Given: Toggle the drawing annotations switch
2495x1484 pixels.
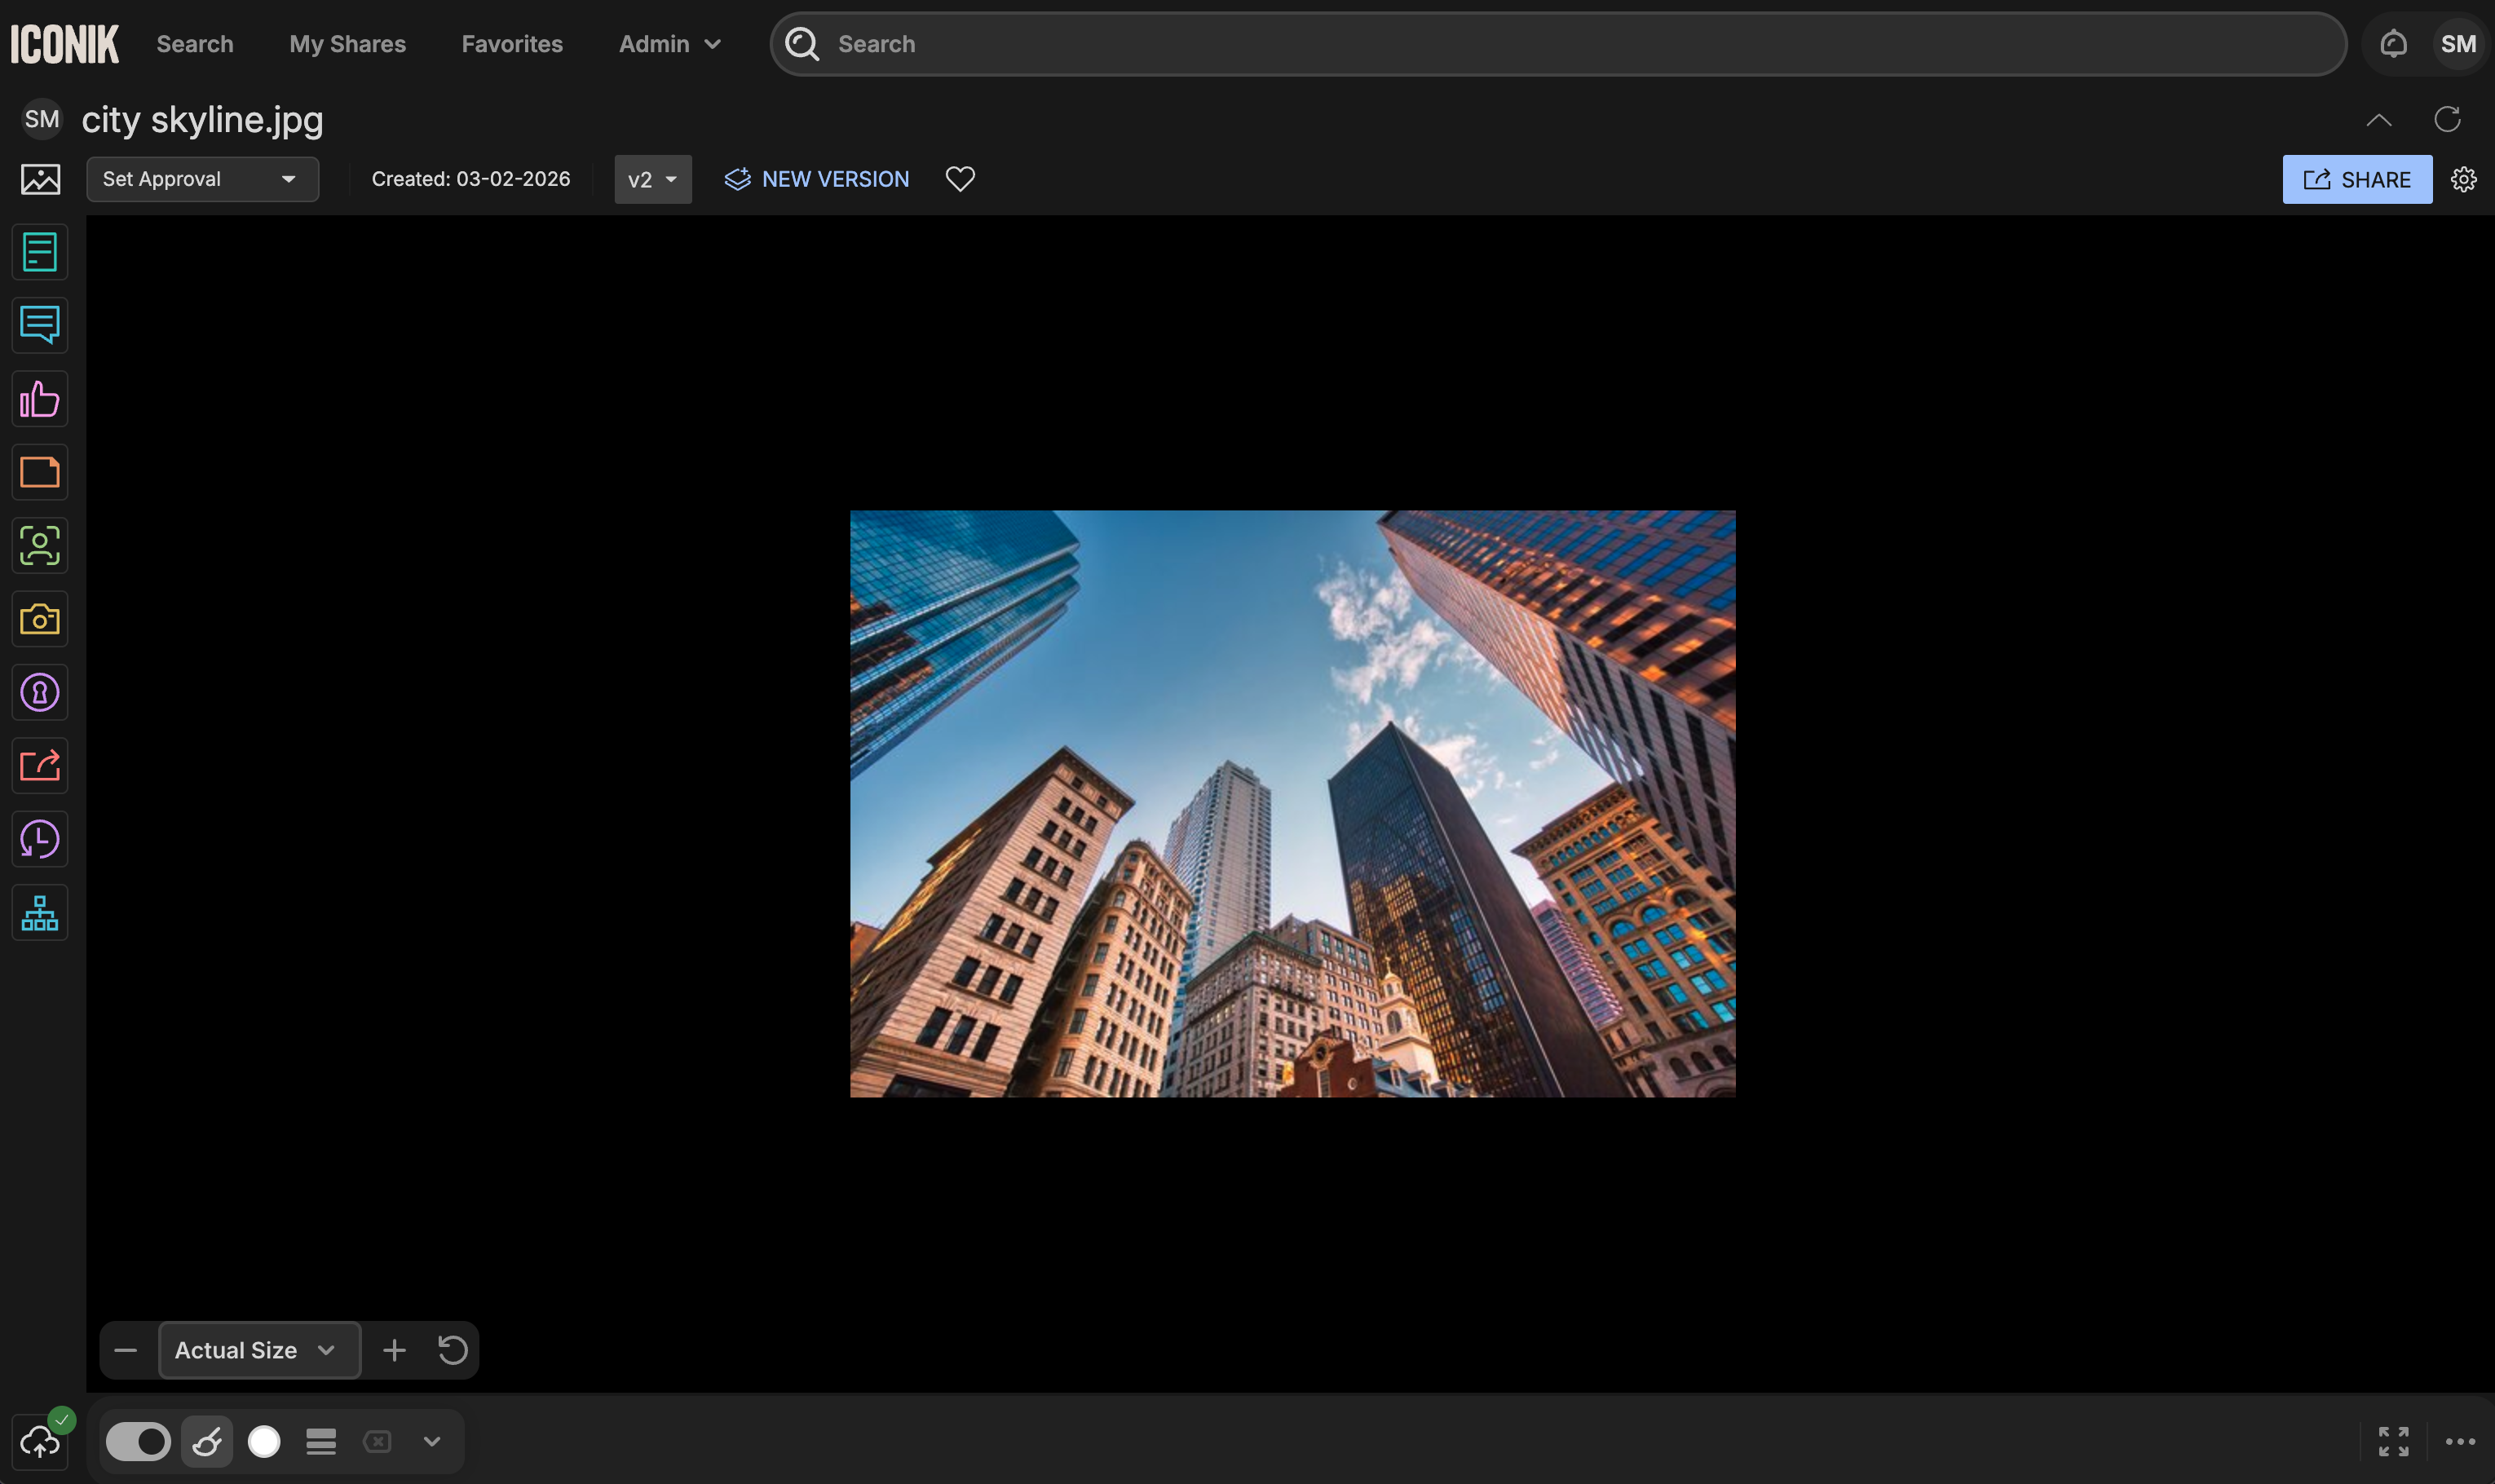Looking at the screenshot, I should 138,1441.
